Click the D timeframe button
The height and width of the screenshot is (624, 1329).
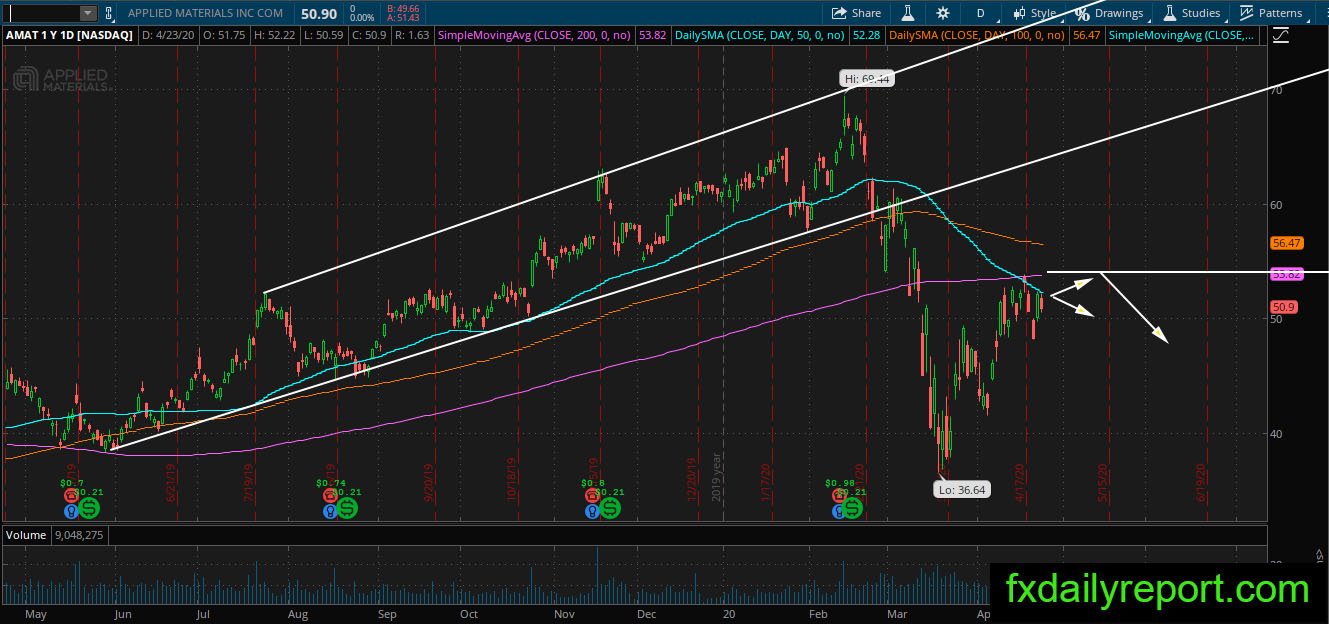pyautogui.click(x=980, y=13)
